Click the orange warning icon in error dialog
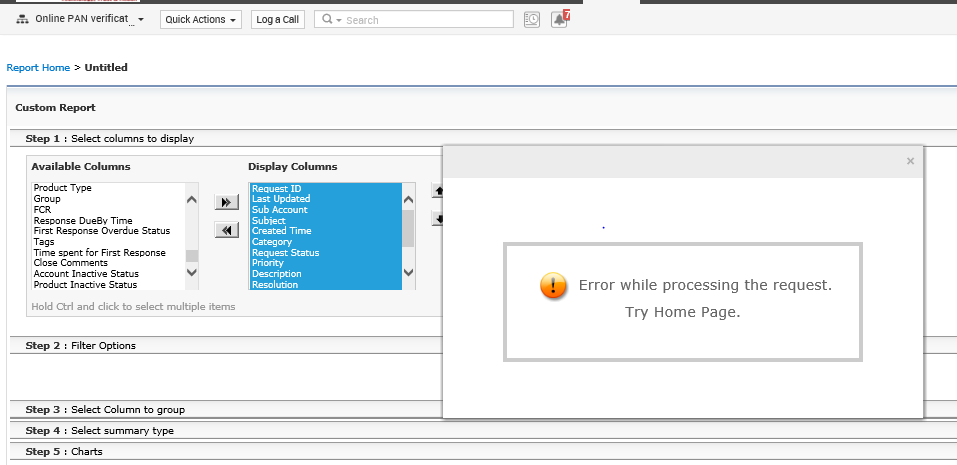Screen dimensions: 957x465 pos(554,285)
